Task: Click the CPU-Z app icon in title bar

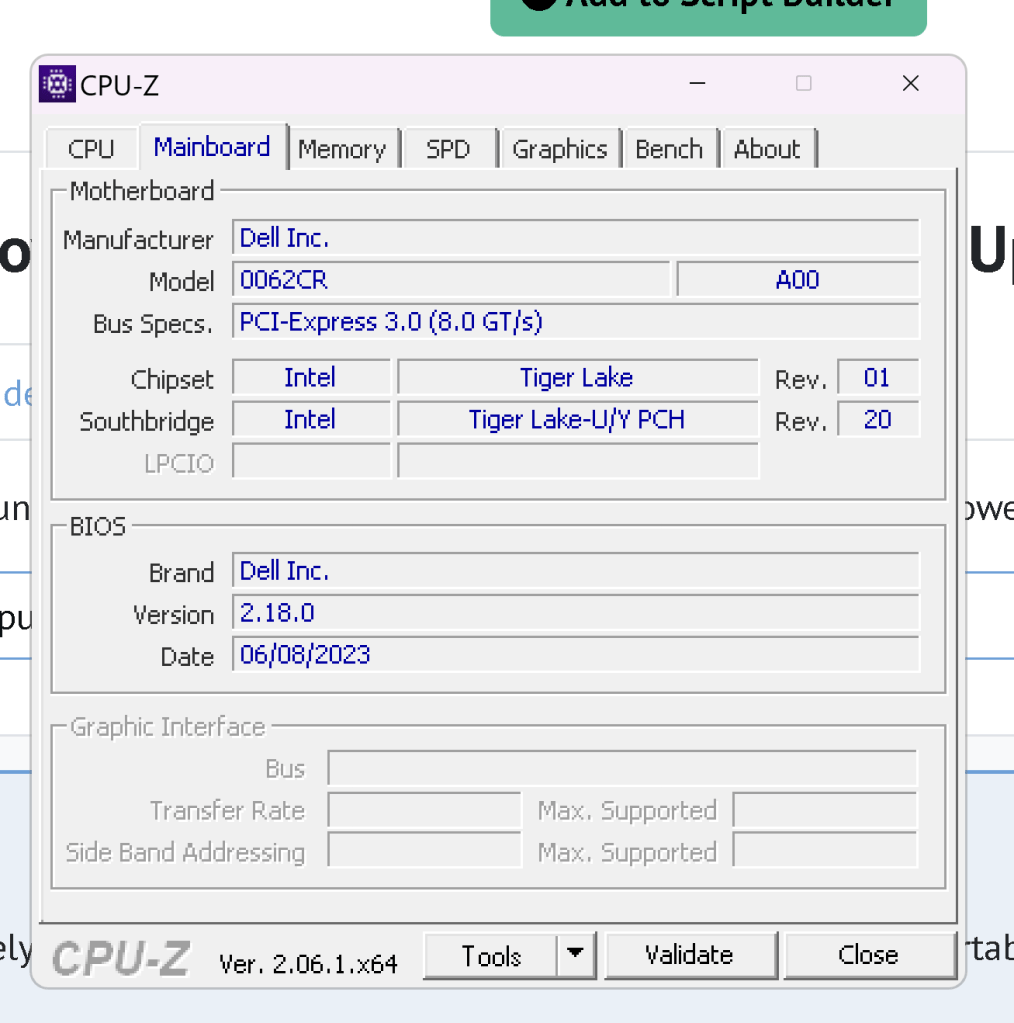Action: click(57, 84)
